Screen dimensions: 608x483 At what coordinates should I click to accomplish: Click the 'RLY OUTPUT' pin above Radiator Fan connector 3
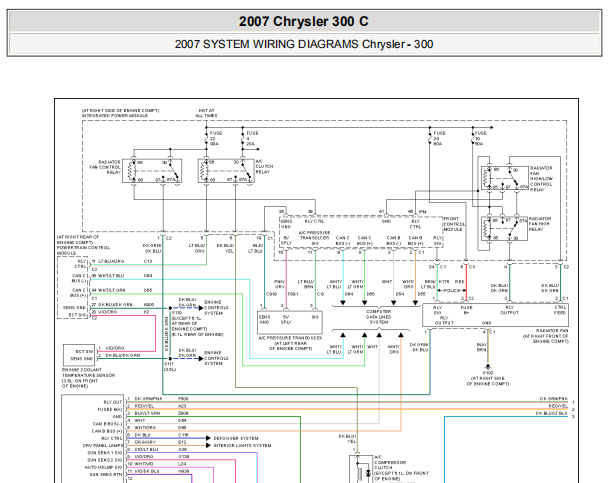[x=509, y=310]
